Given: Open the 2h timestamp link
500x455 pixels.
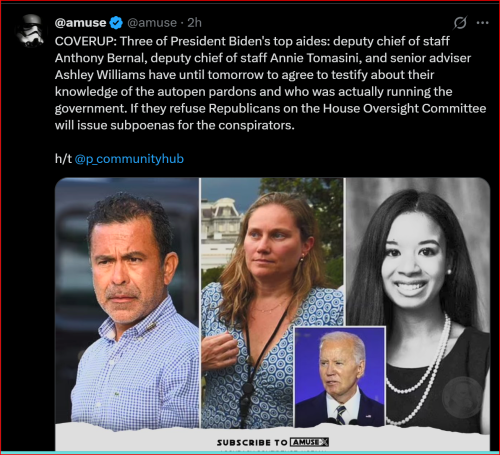Looking at the screenshot, I should [x=194, y=23].
